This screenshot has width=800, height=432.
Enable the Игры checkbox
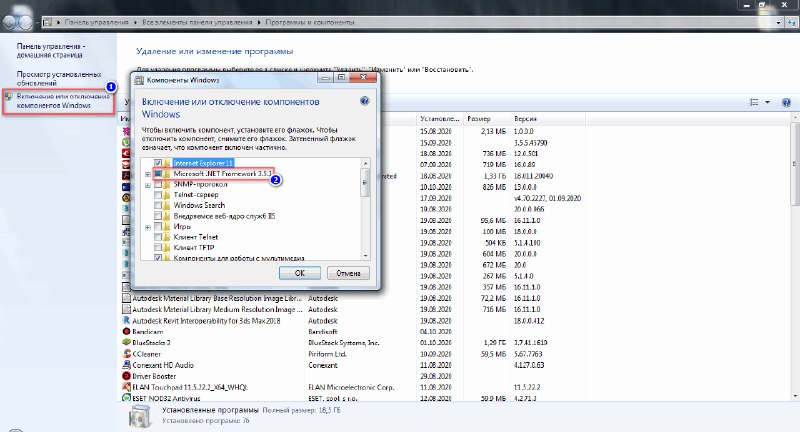[158, 226]
